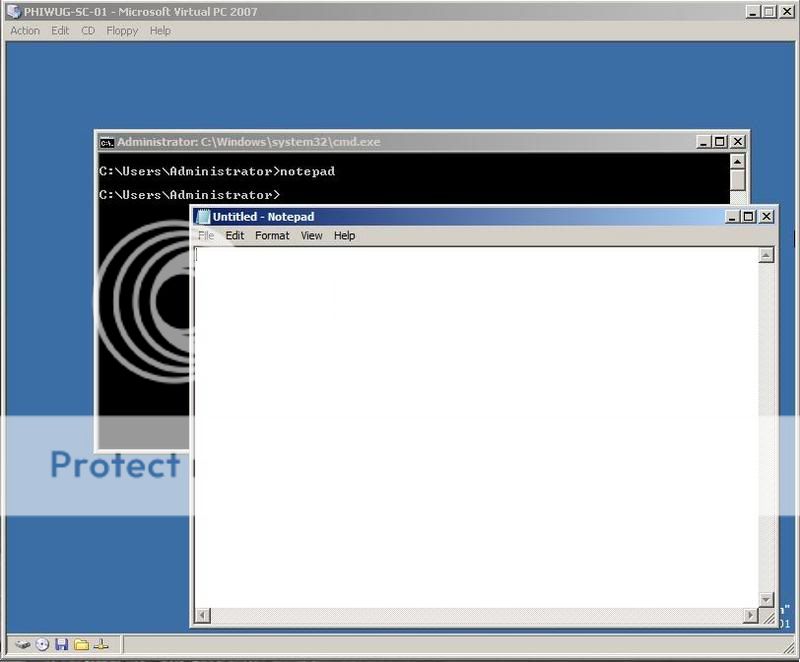
Task: Click the cmd.exe icon in its title bar
Action: tap(105, 141)
